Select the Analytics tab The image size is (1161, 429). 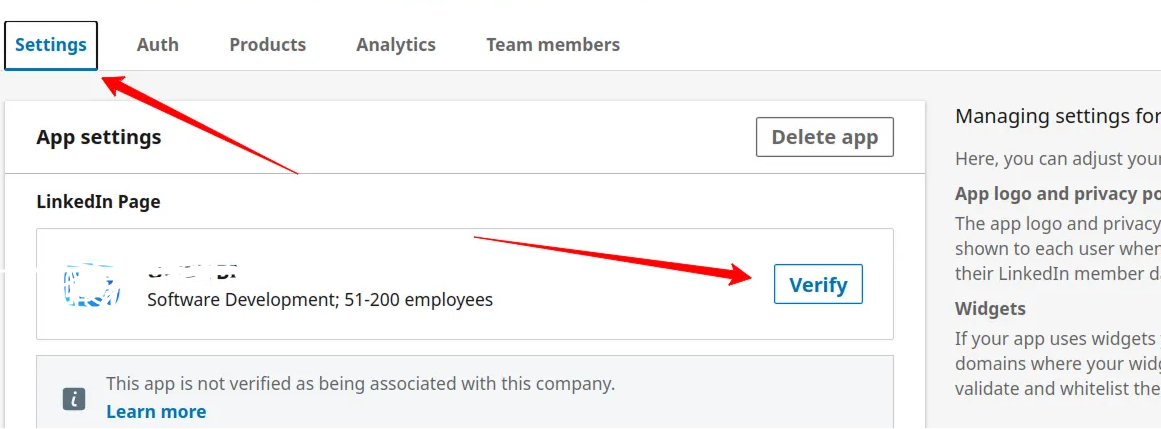coord(396,45)
